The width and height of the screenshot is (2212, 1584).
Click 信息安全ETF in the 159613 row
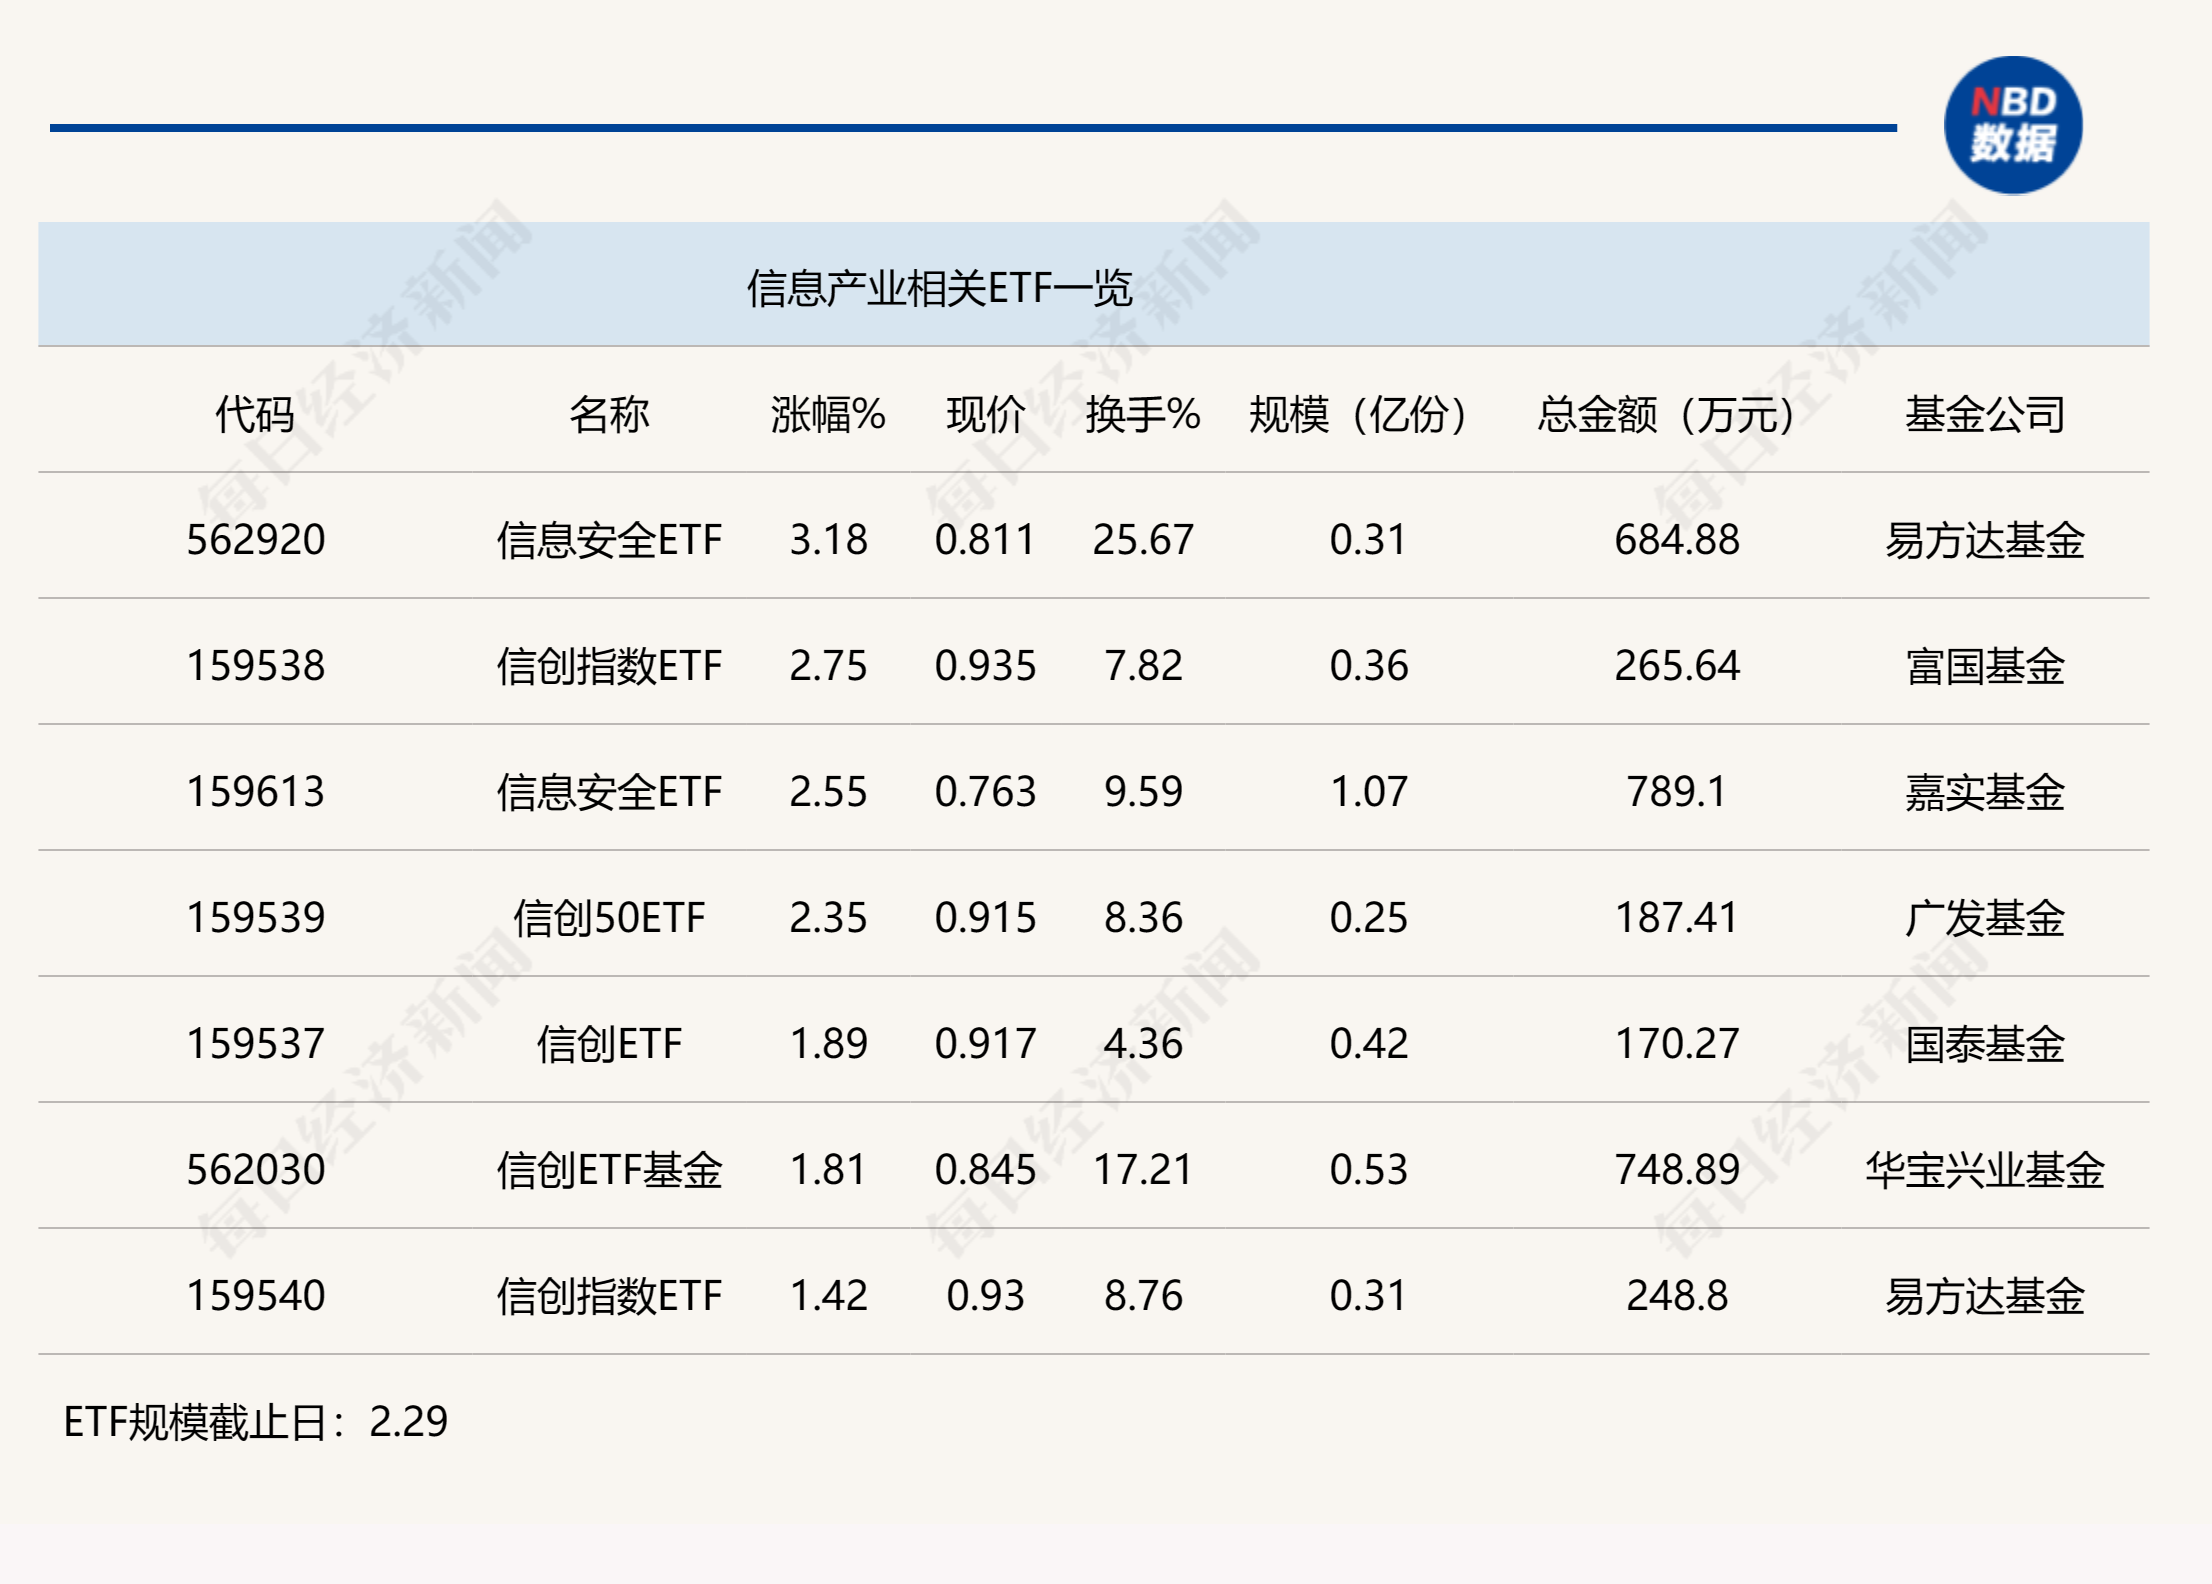coord(609,792)
